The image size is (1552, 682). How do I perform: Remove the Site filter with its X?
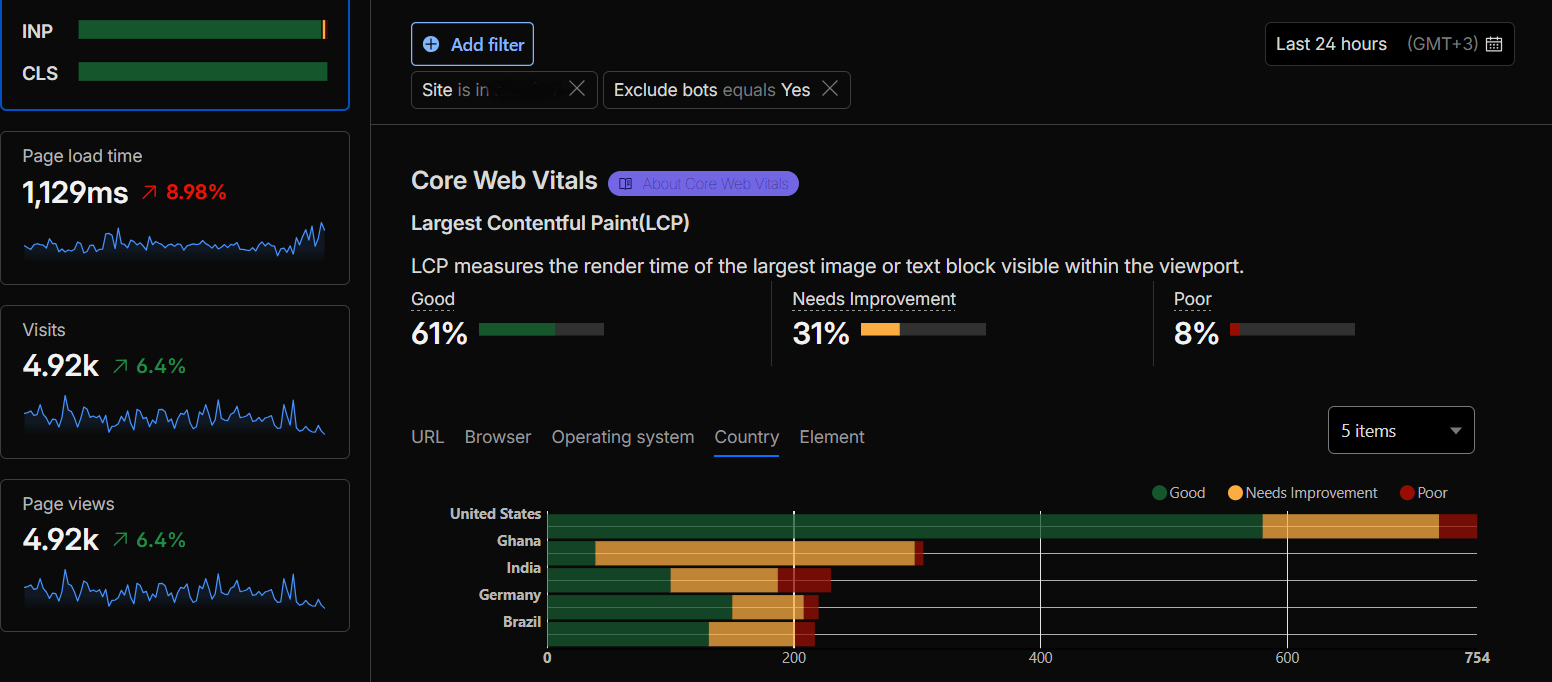577,89
